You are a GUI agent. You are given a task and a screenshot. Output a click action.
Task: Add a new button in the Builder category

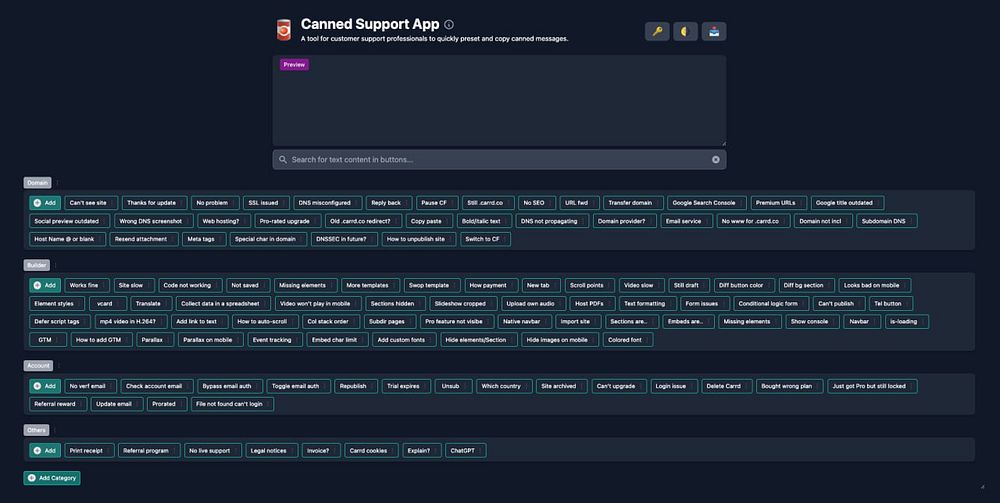coord(45,285)
